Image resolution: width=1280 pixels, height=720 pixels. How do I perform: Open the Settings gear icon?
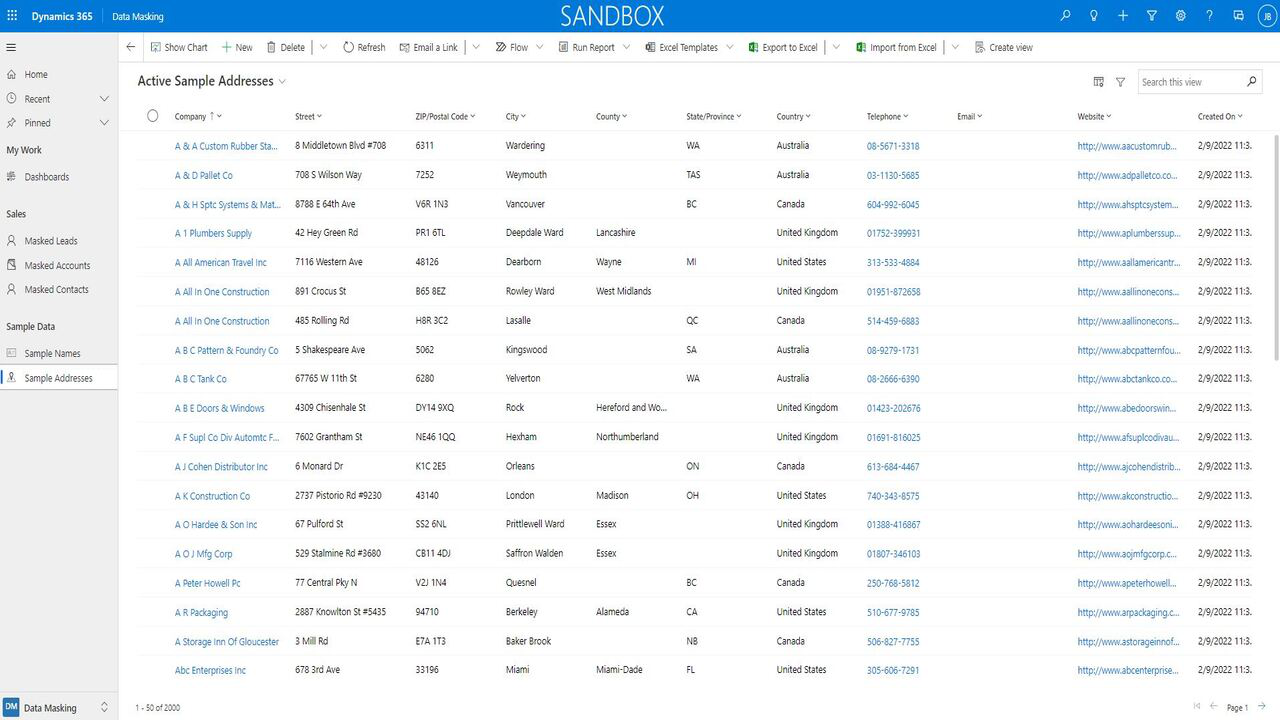1181,16
